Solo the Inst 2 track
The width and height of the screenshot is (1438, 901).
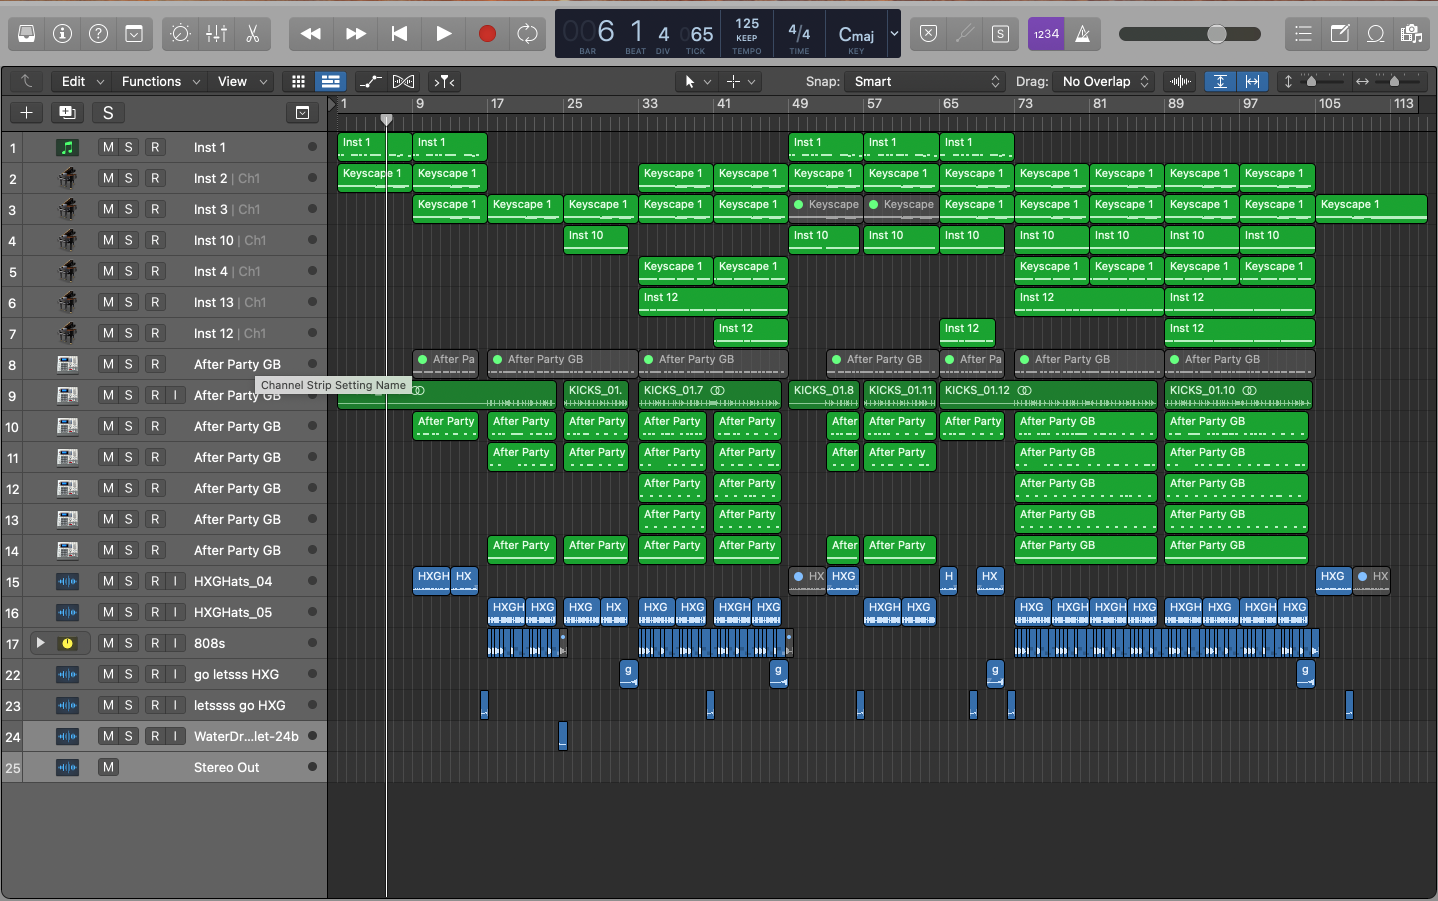click(126, 178)
